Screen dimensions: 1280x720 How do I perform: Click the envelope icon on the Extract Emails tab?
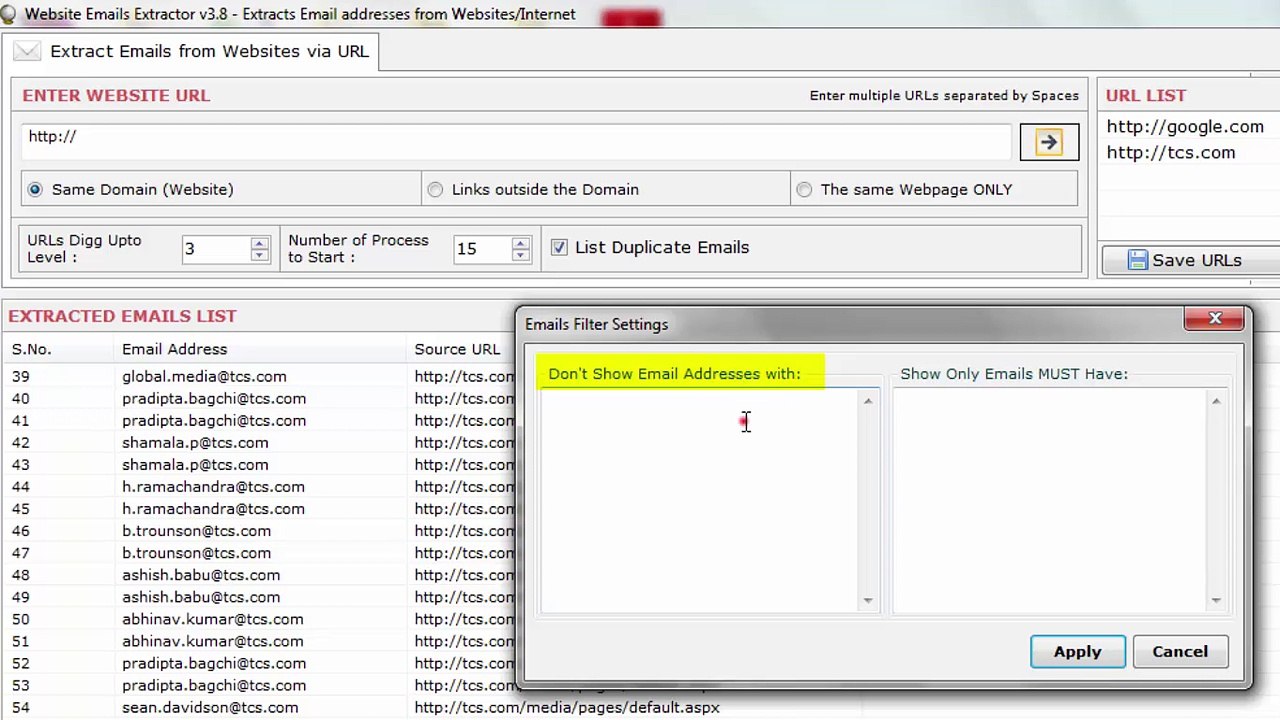point(27,51)
